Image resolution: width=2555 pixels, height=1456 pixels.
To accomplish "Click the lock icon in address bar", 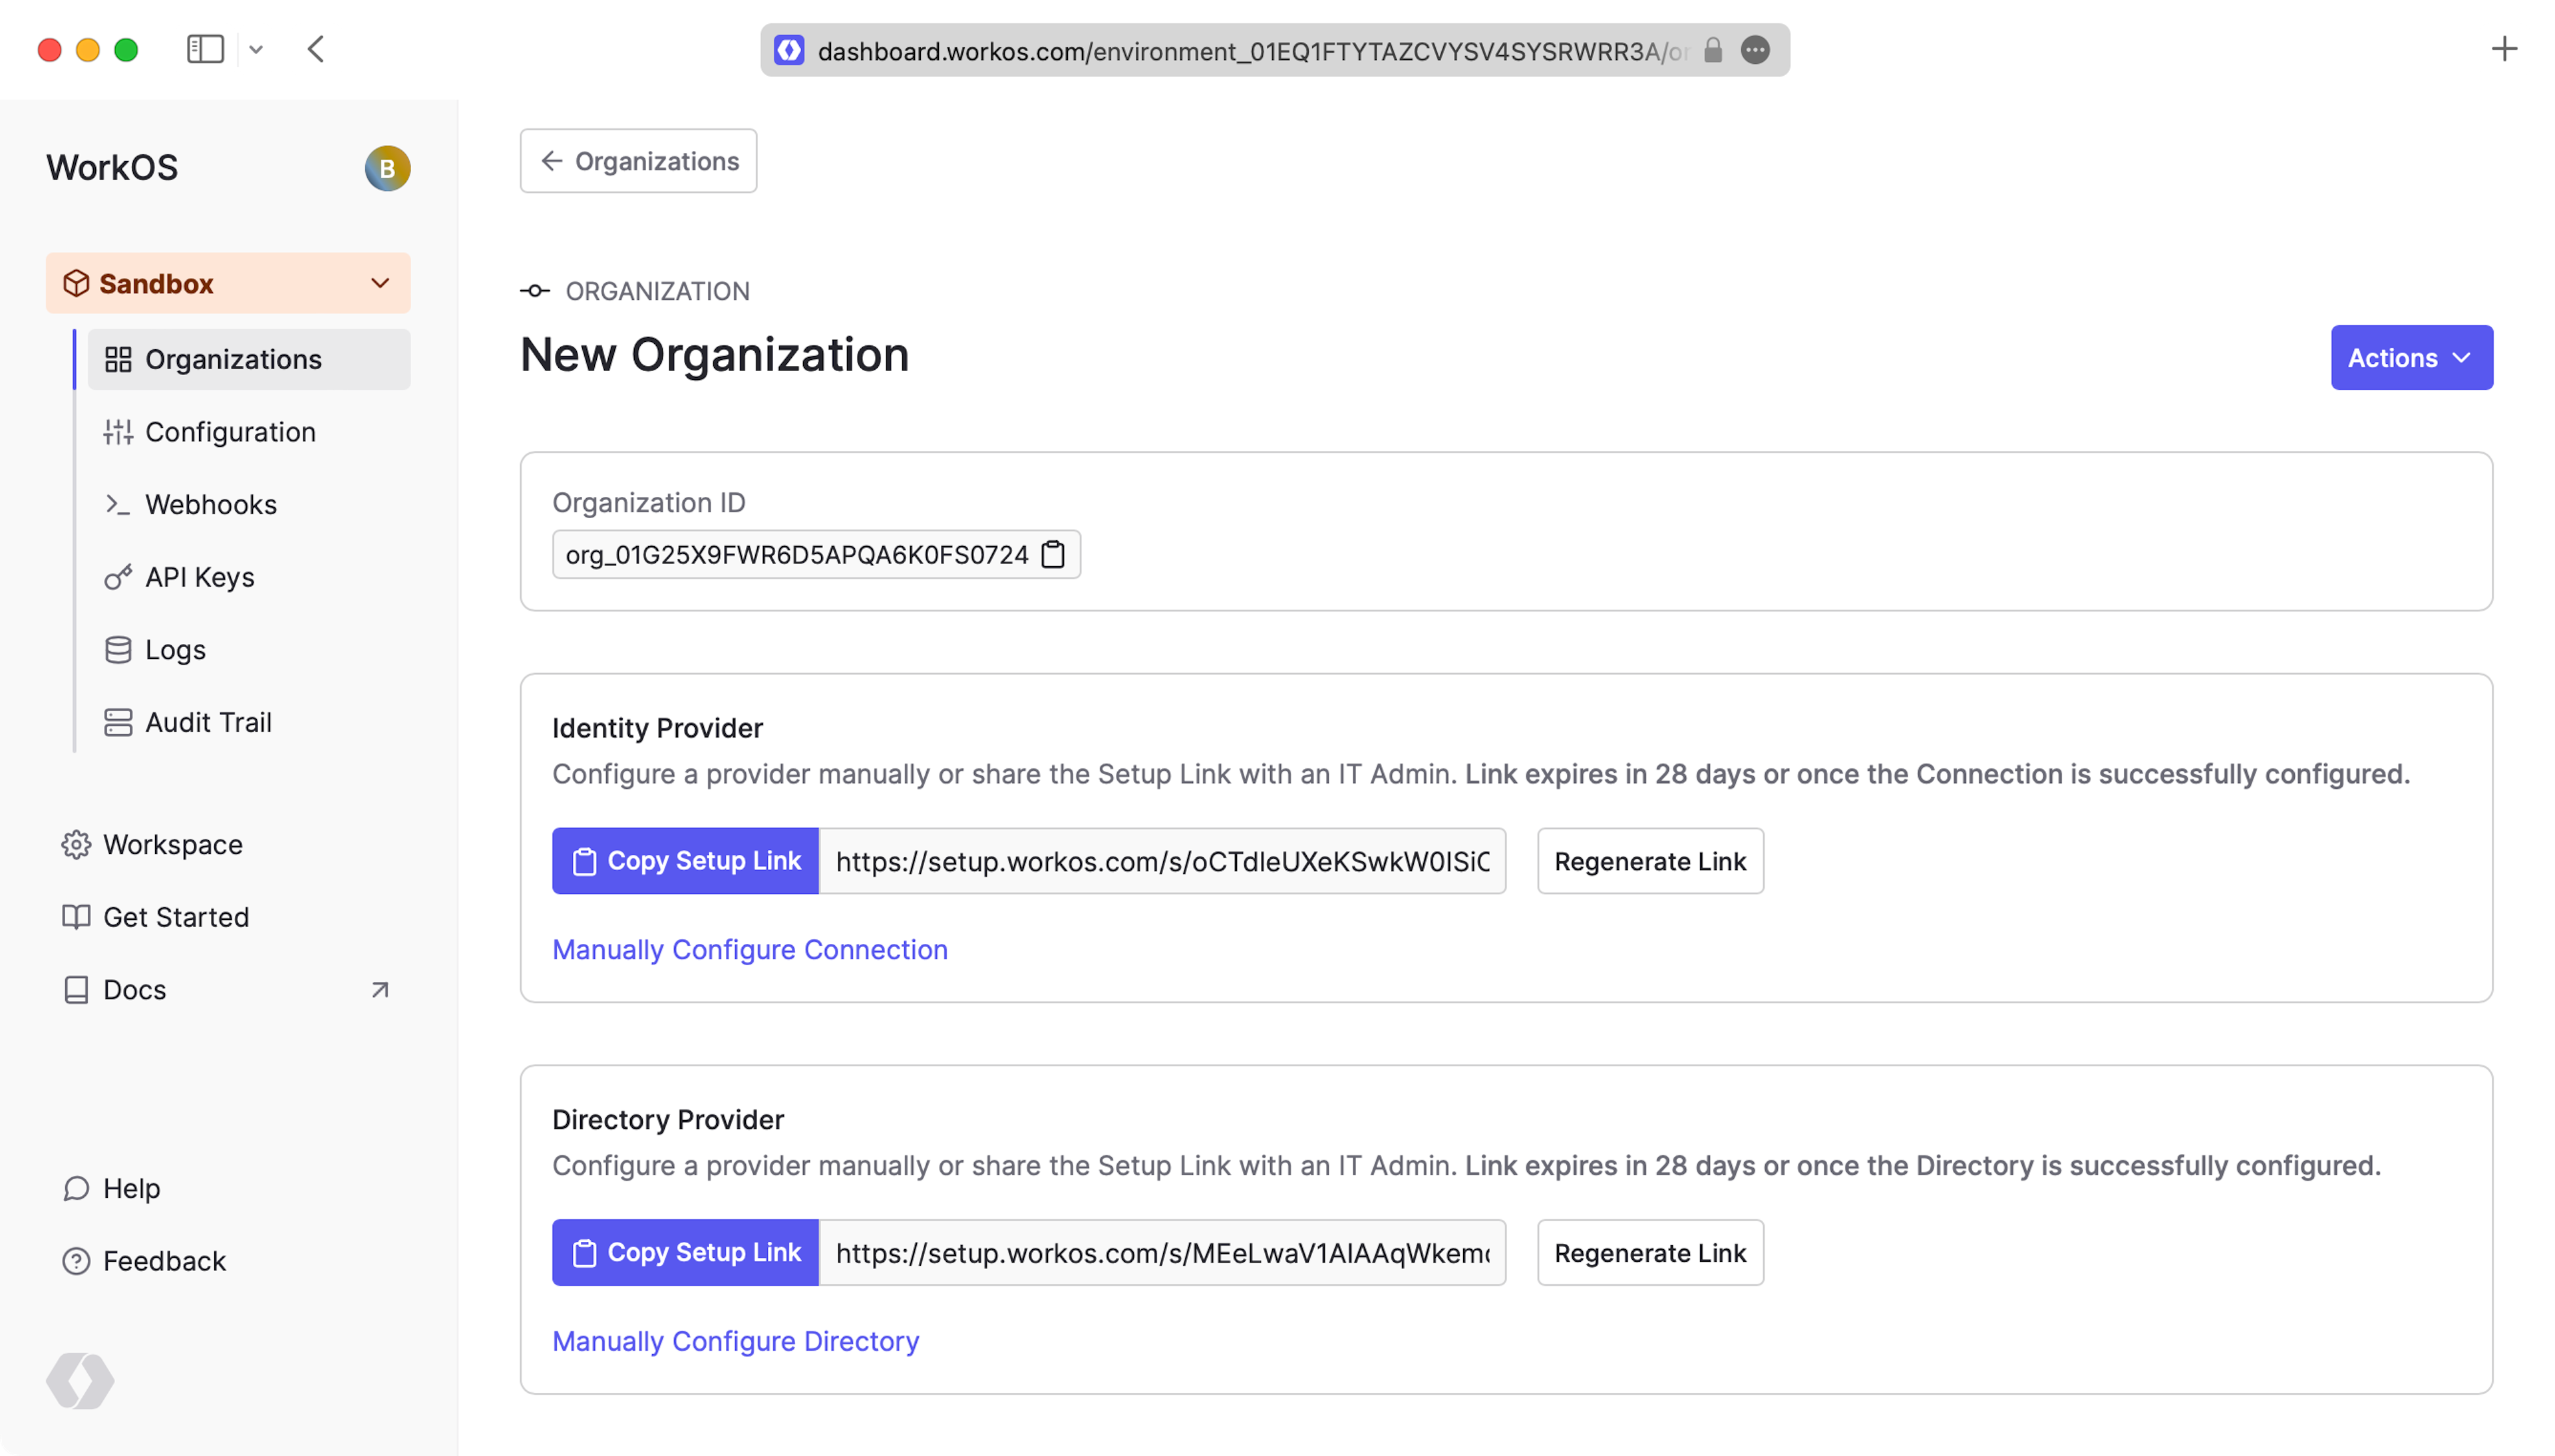I will coord(1713,50).
